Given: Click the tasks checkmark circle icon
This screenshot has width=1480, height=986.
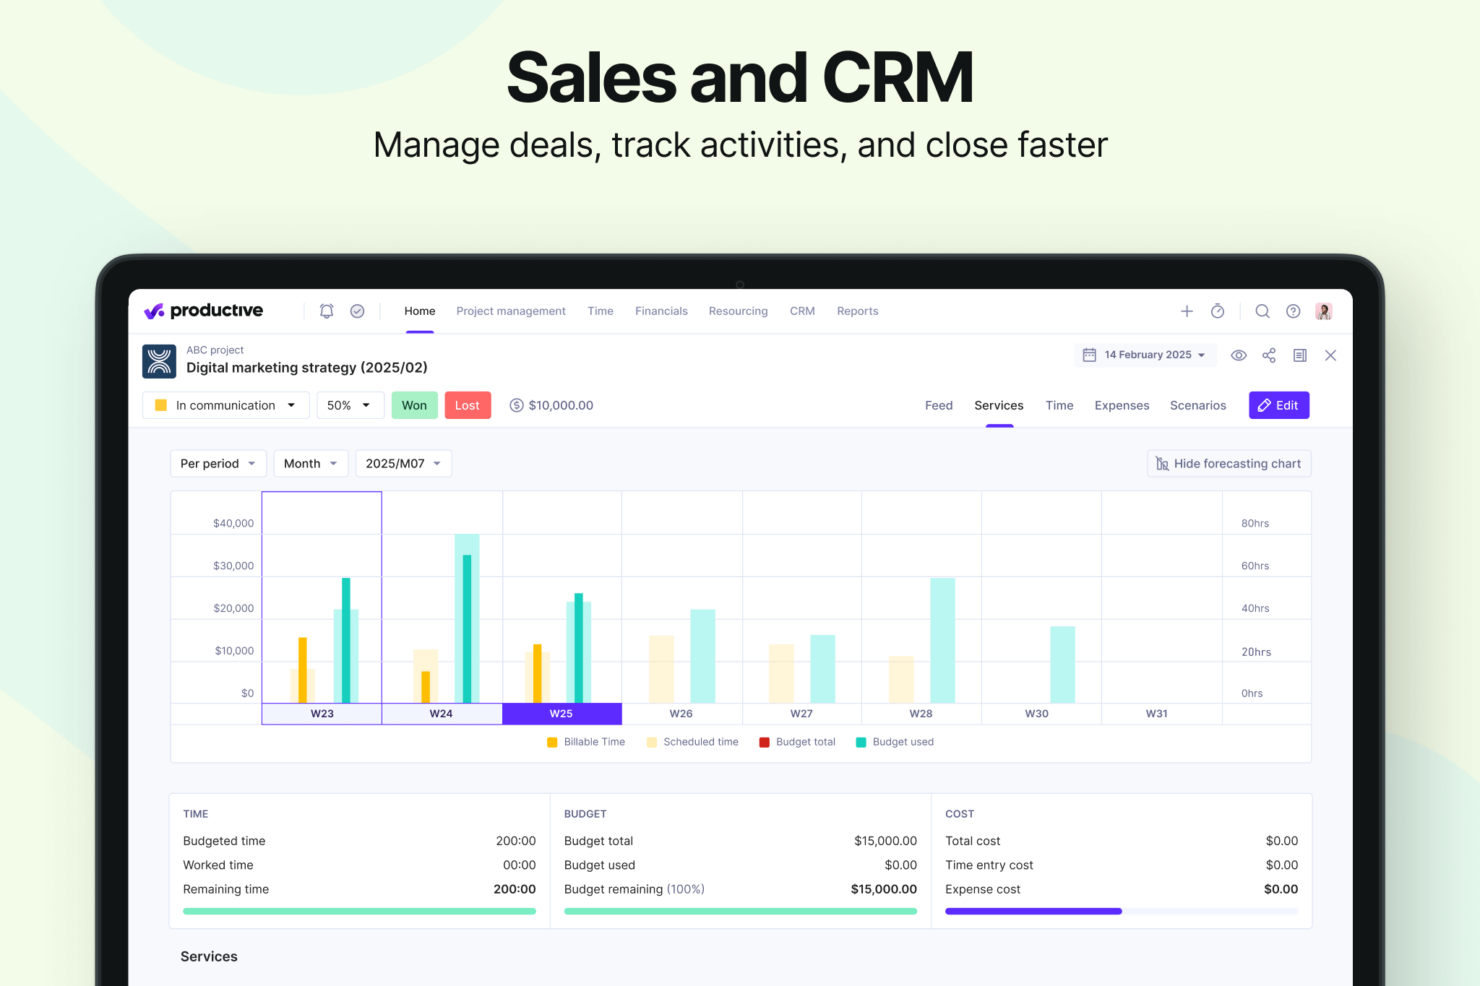Looking at the screenshot, I should pos(357,311).
